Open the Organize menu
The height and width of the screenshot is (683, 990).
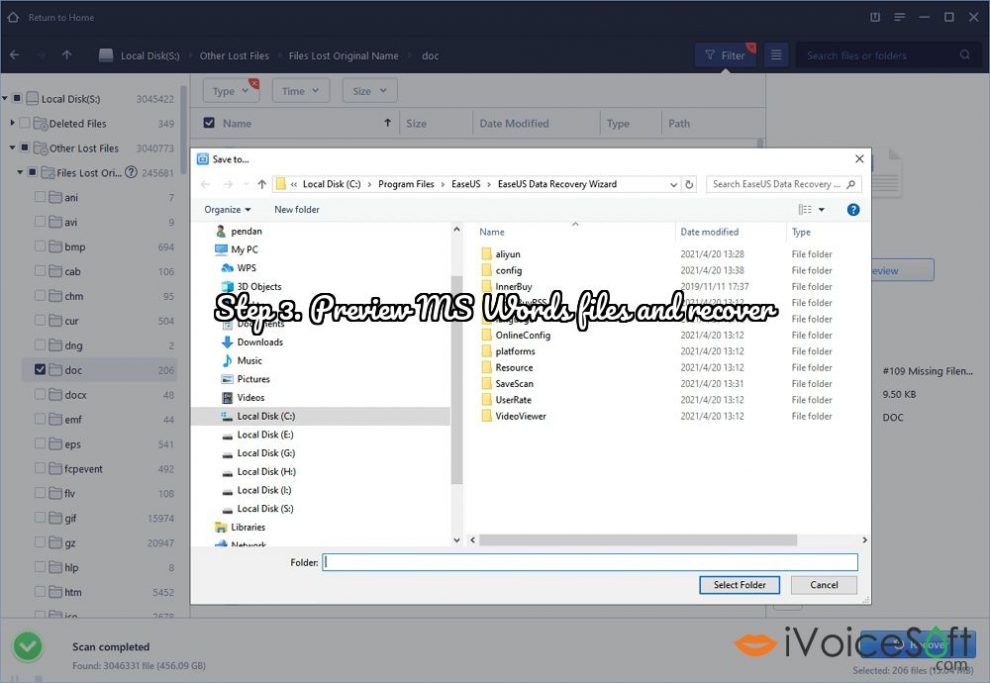tap(227, 210)
